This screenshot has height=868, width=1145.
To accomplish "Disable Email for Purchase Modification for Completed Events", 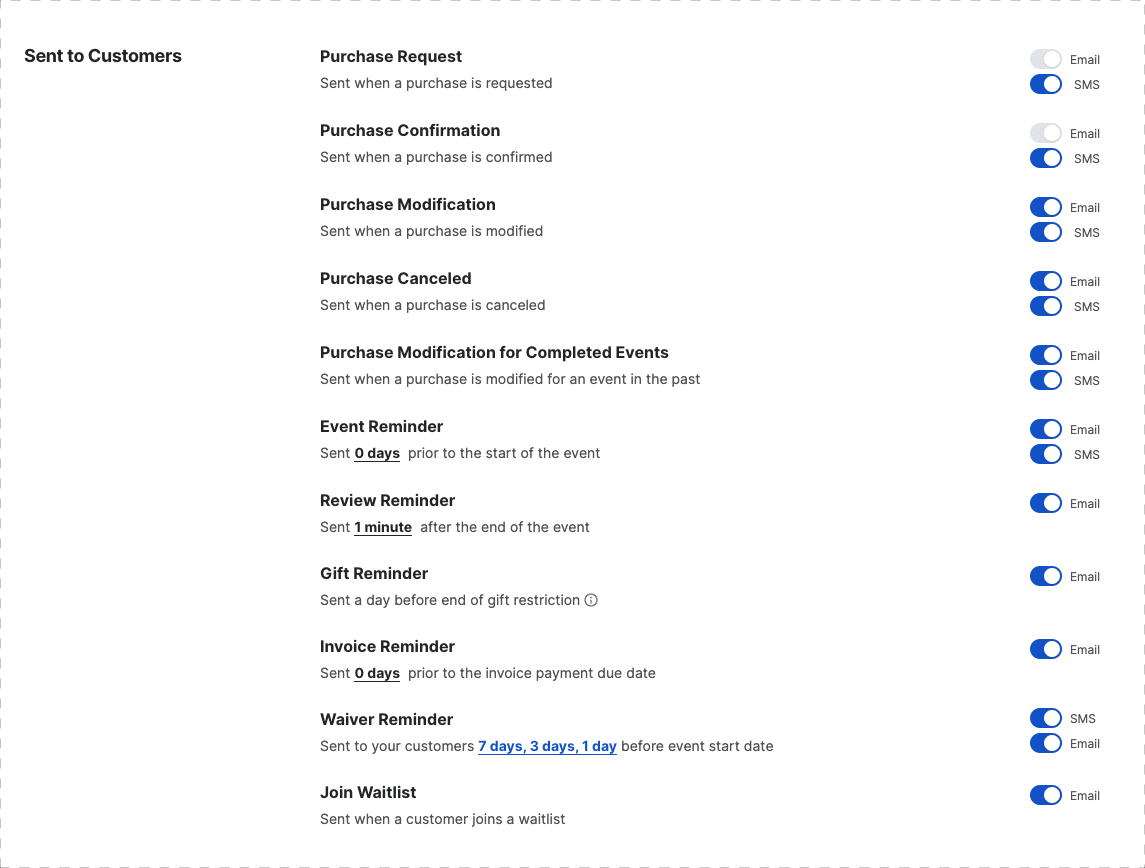I will (x=1046, y=355).
